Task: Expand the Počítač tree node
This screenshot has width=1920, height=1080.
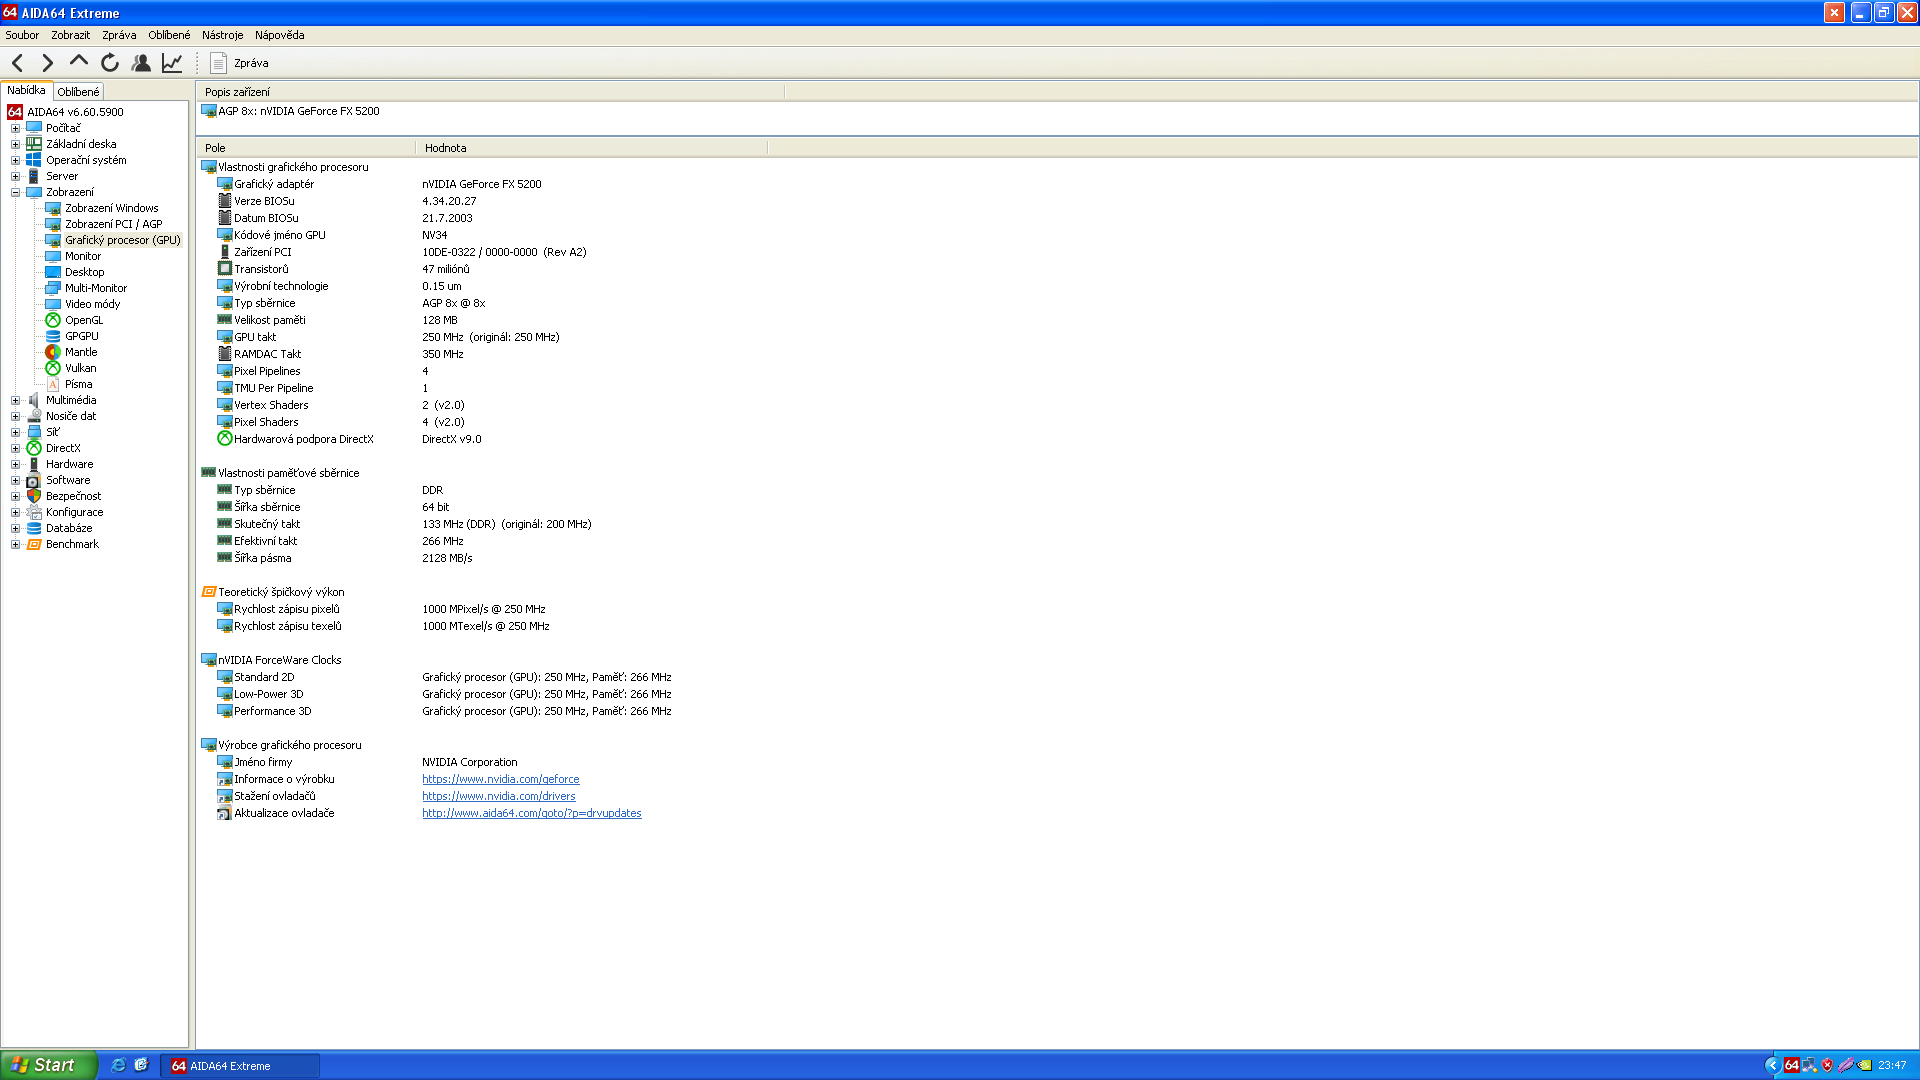Action: coord(15,128)
